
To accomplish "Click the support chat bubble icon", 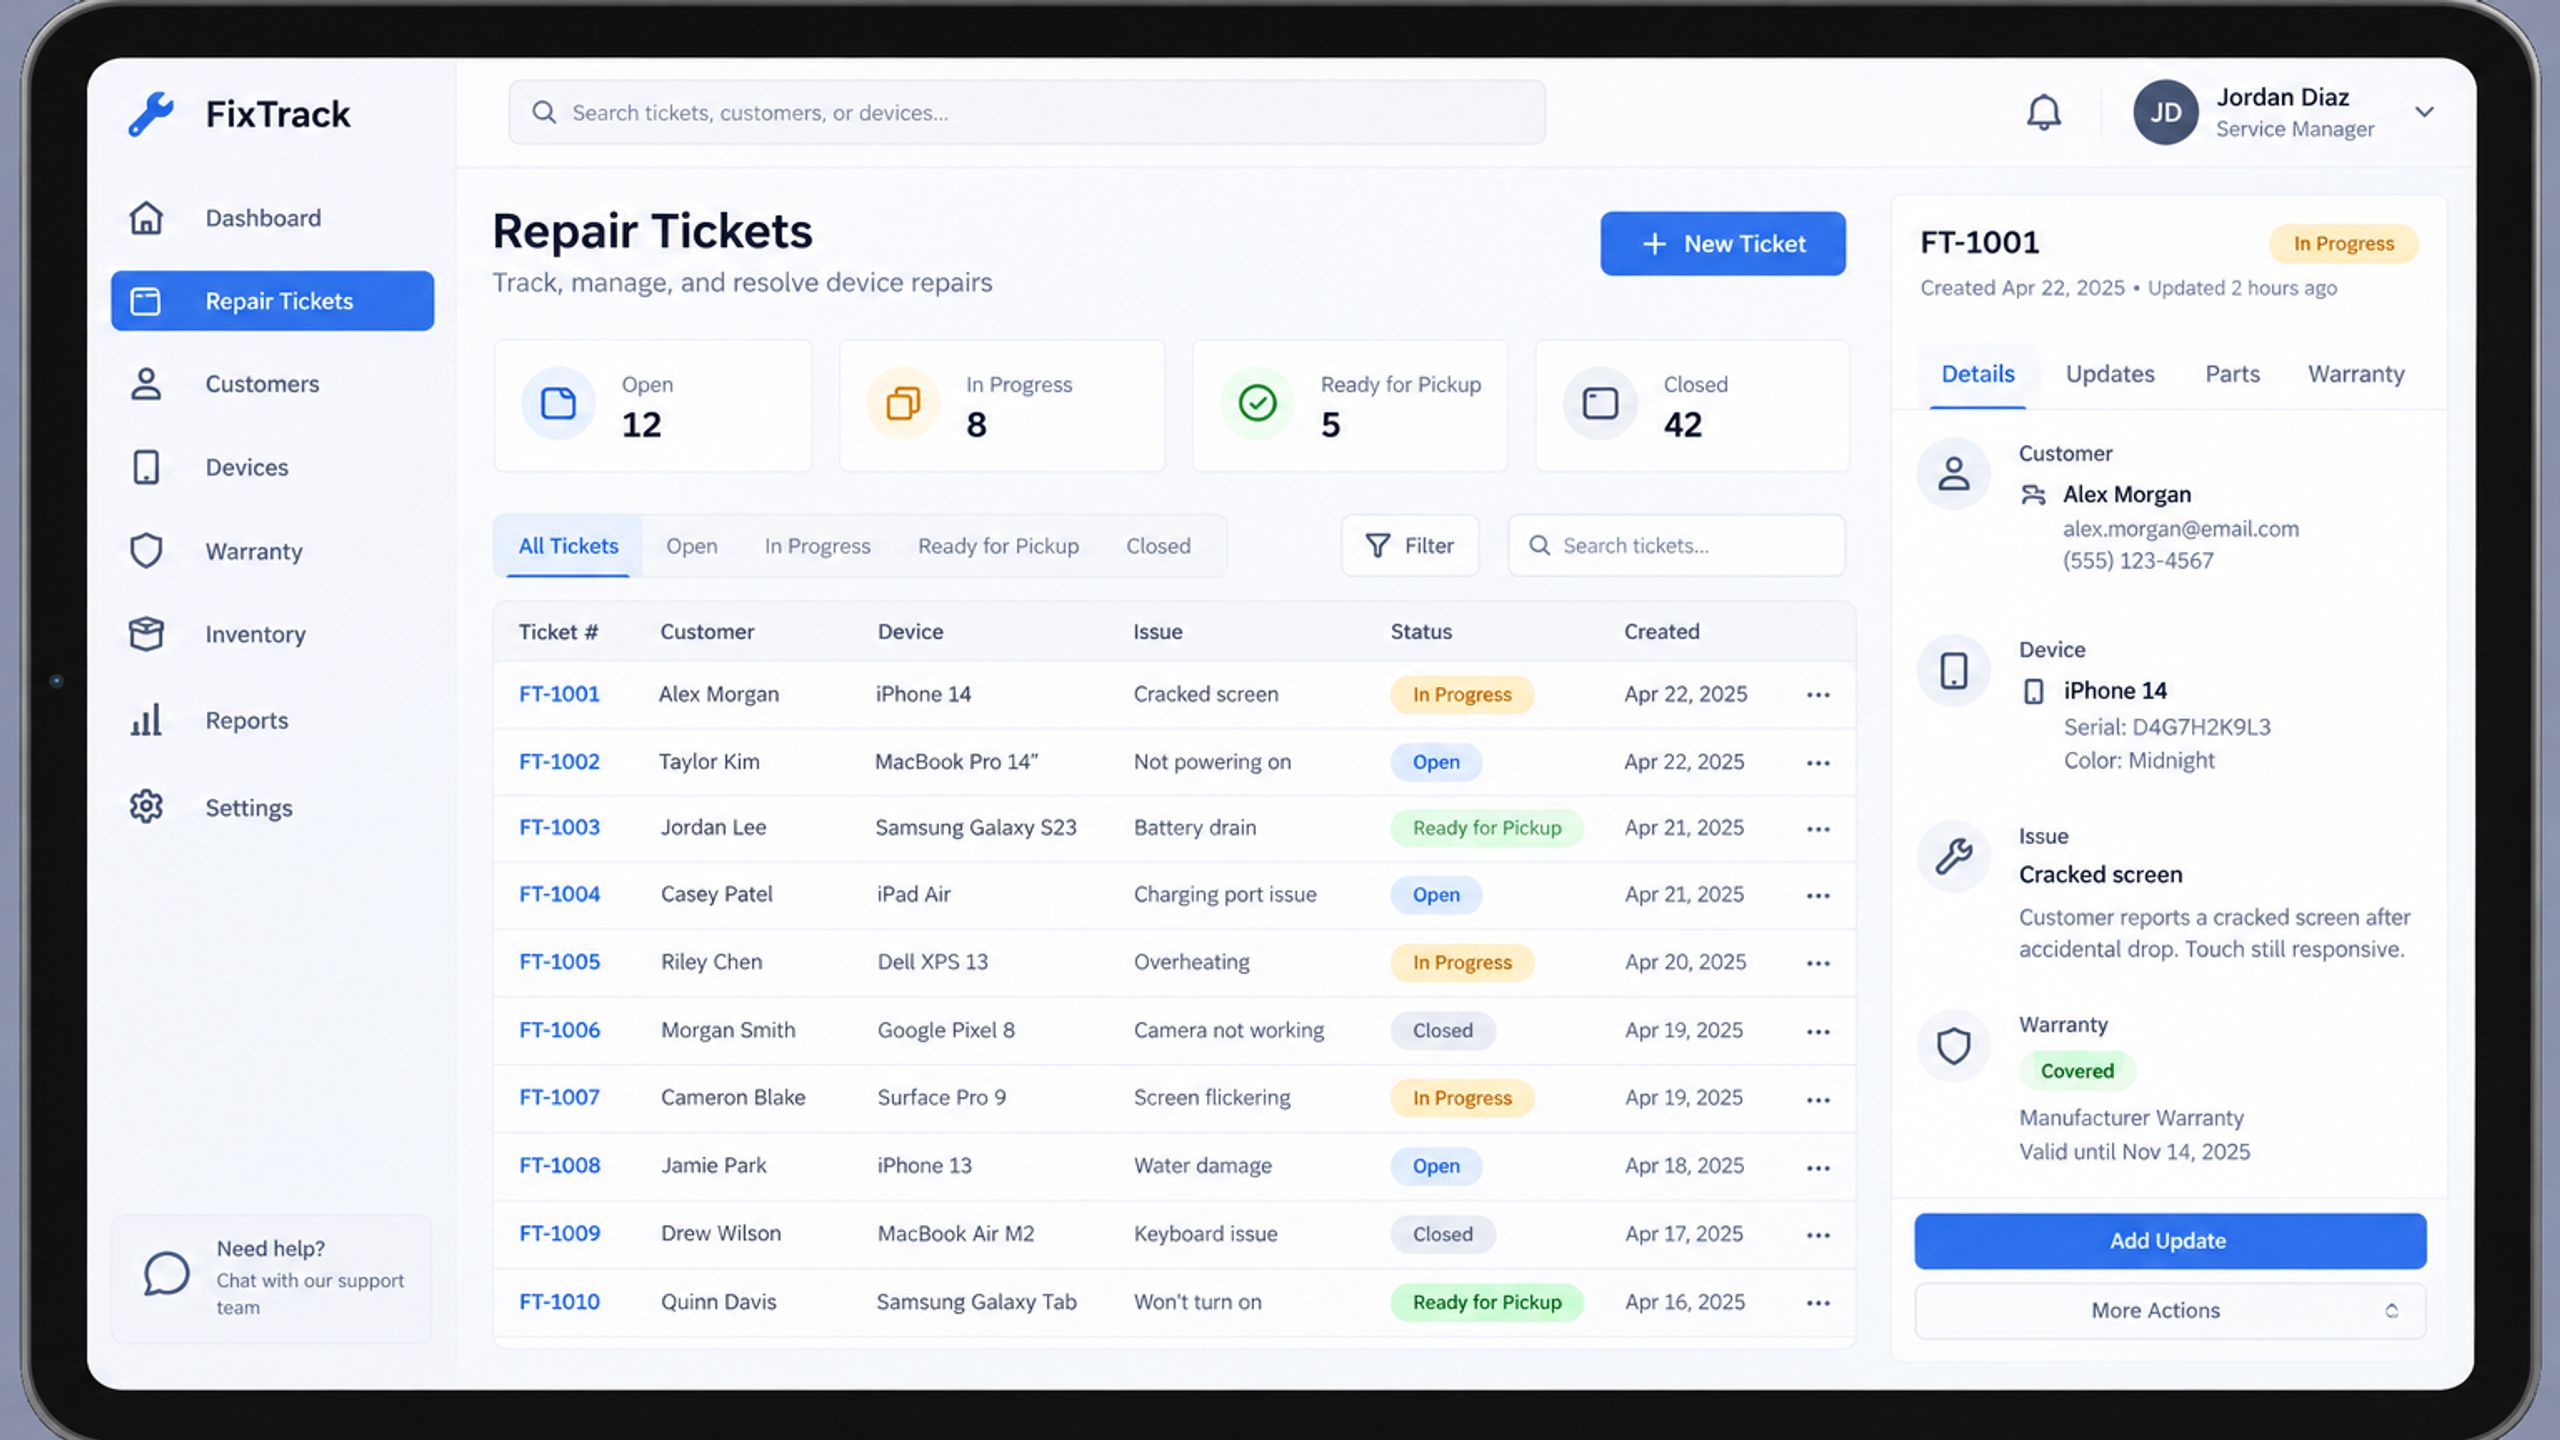I will [x=166, y=1274].
